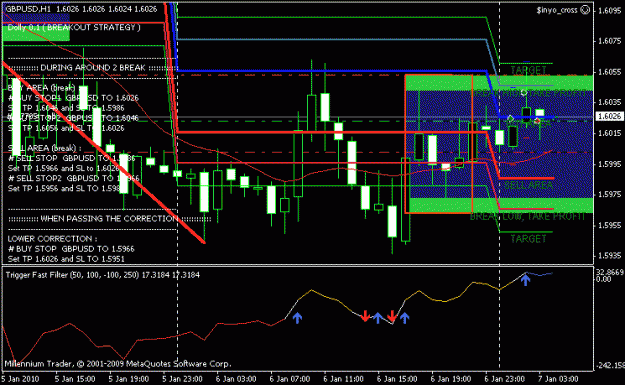Click the '5 Jan 15:00' time label
625x385 pixels.
pyautogui.click(x=75, y=379)
